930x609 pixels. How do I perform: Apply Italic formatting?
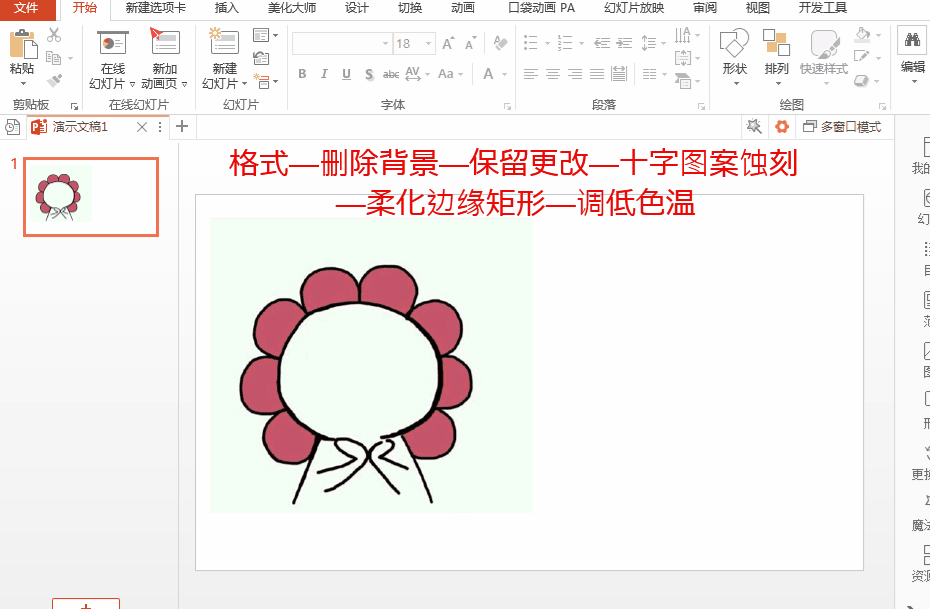coord(323,74)
